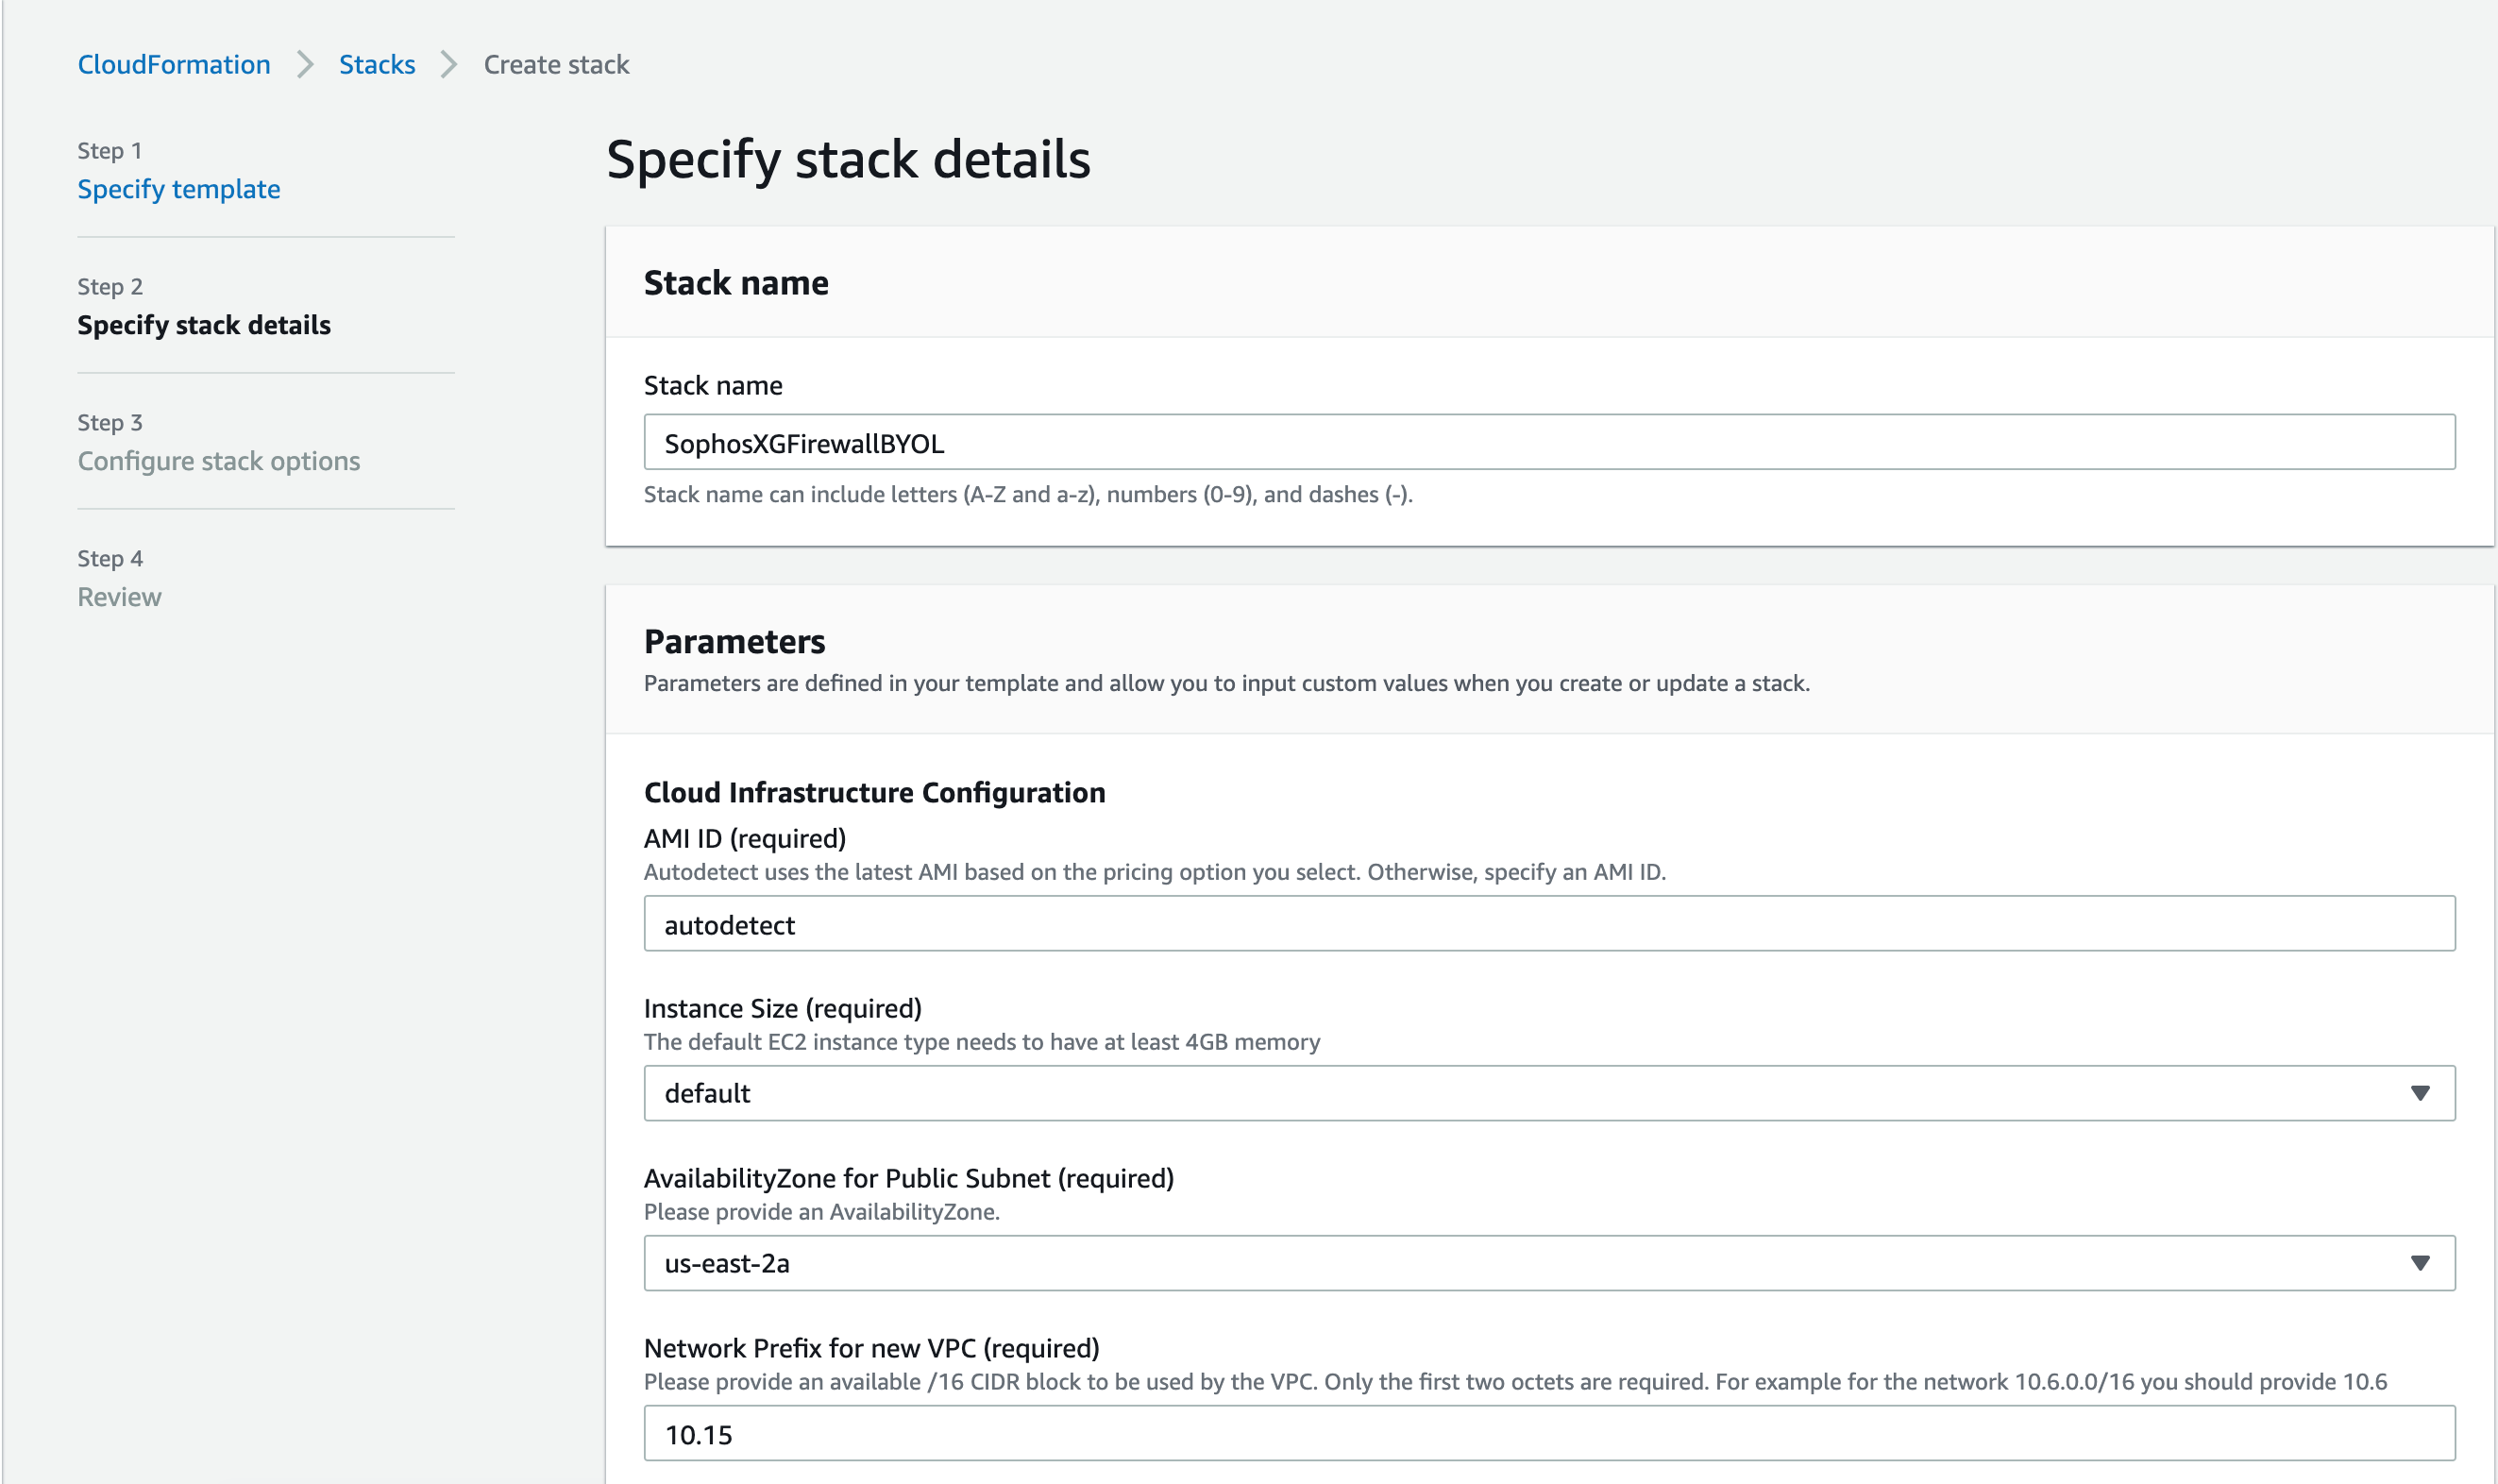The height and width of the screenshot is (1484, 2498).
Task: Select the Review step in the sidebar
Action: [x=119, y=597]
